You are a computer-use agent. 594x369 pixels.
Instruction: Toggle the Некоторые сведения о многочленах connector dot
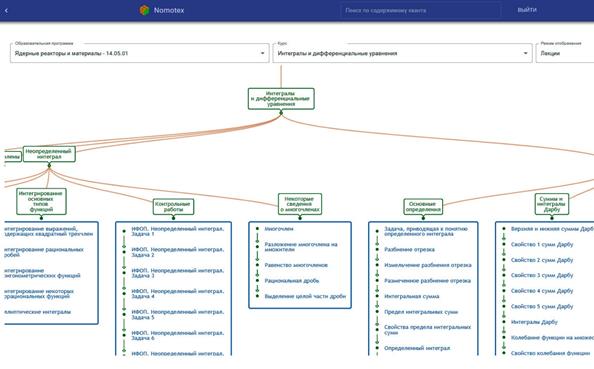tap(300, 218)
